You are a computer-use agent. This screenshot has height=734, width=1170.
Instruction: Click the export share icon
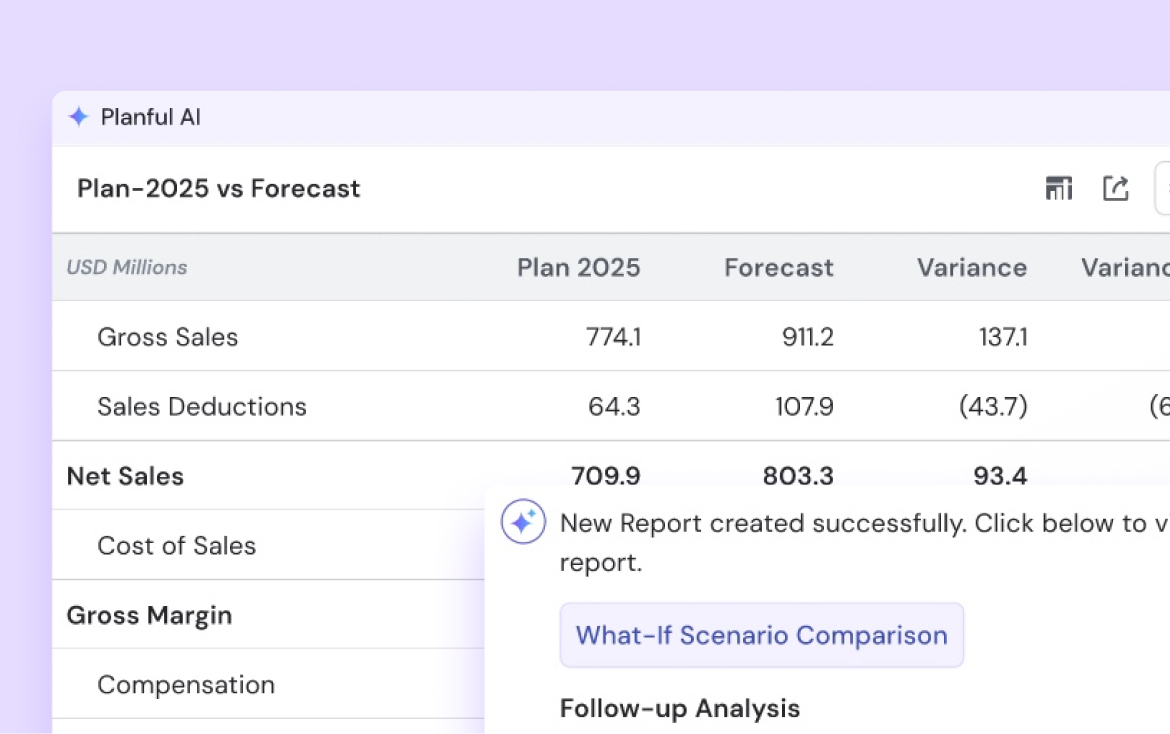tap(1115, 188)
